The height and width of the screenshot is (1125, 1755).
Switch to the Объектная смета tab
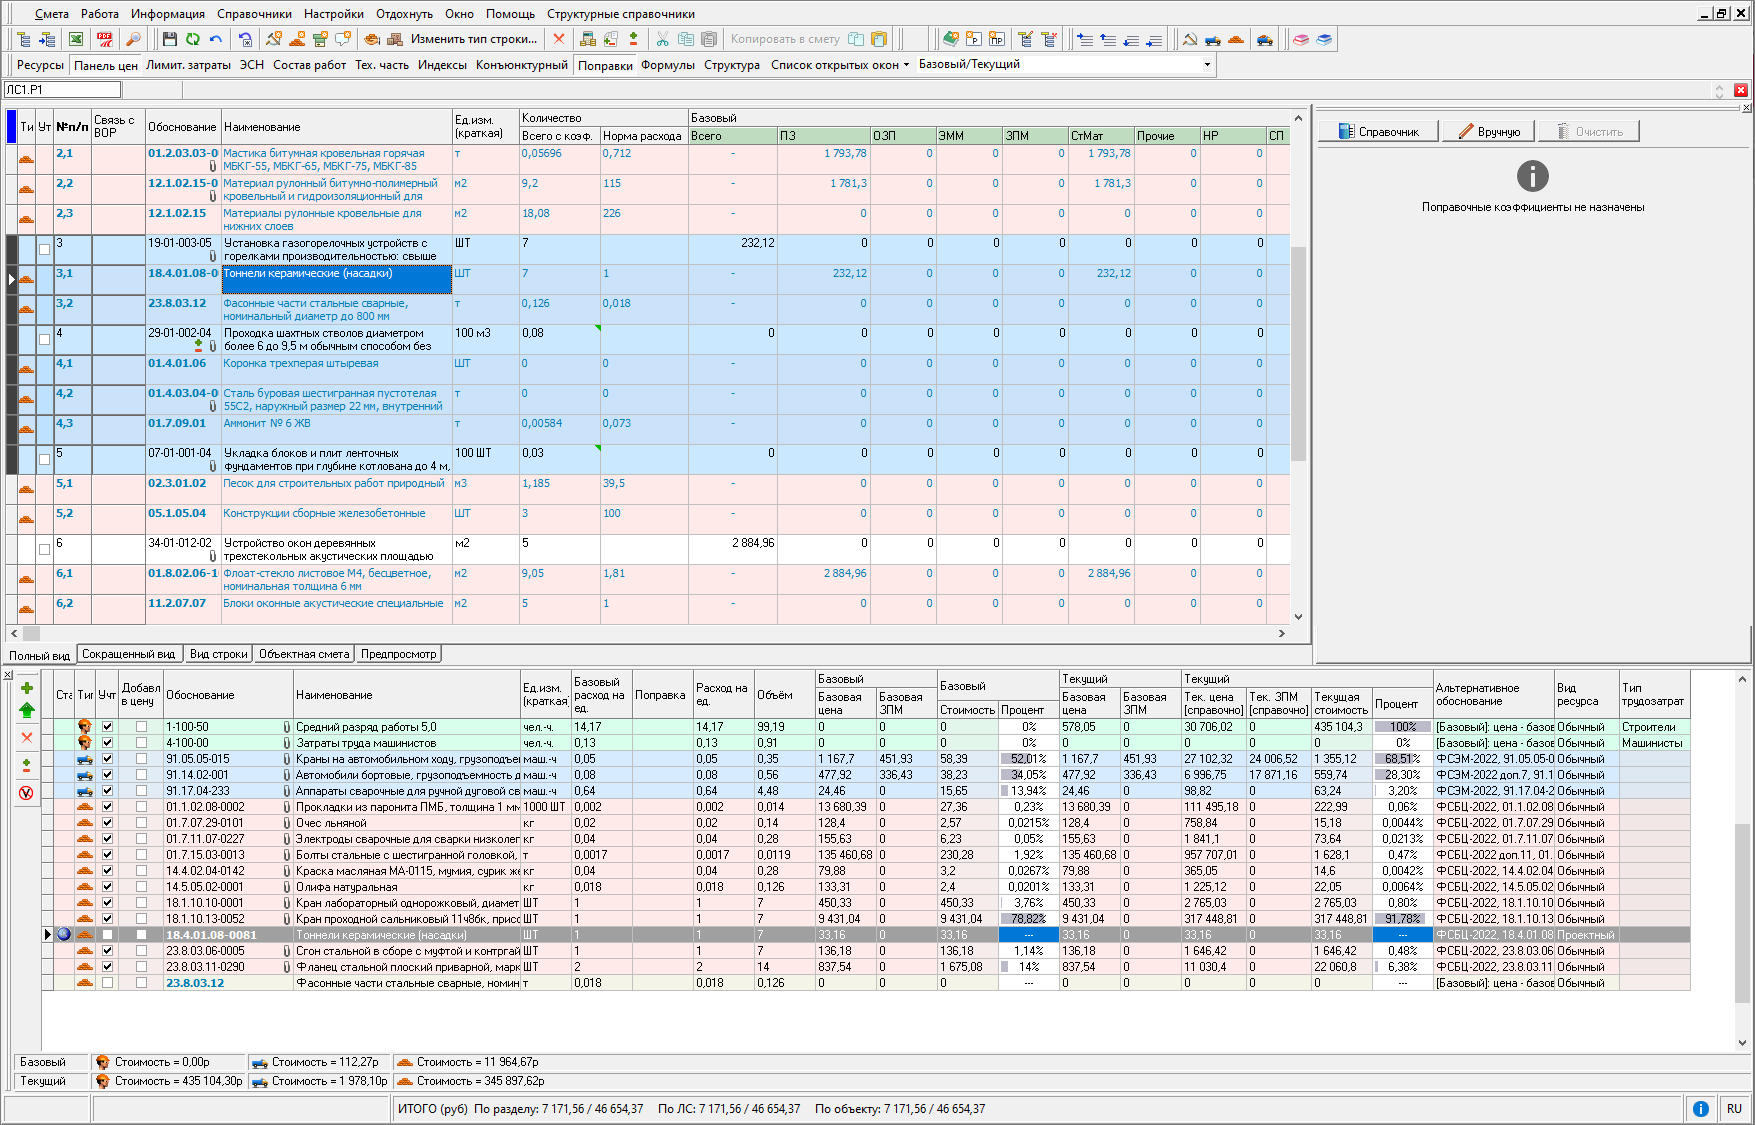[x=304, y=654]
